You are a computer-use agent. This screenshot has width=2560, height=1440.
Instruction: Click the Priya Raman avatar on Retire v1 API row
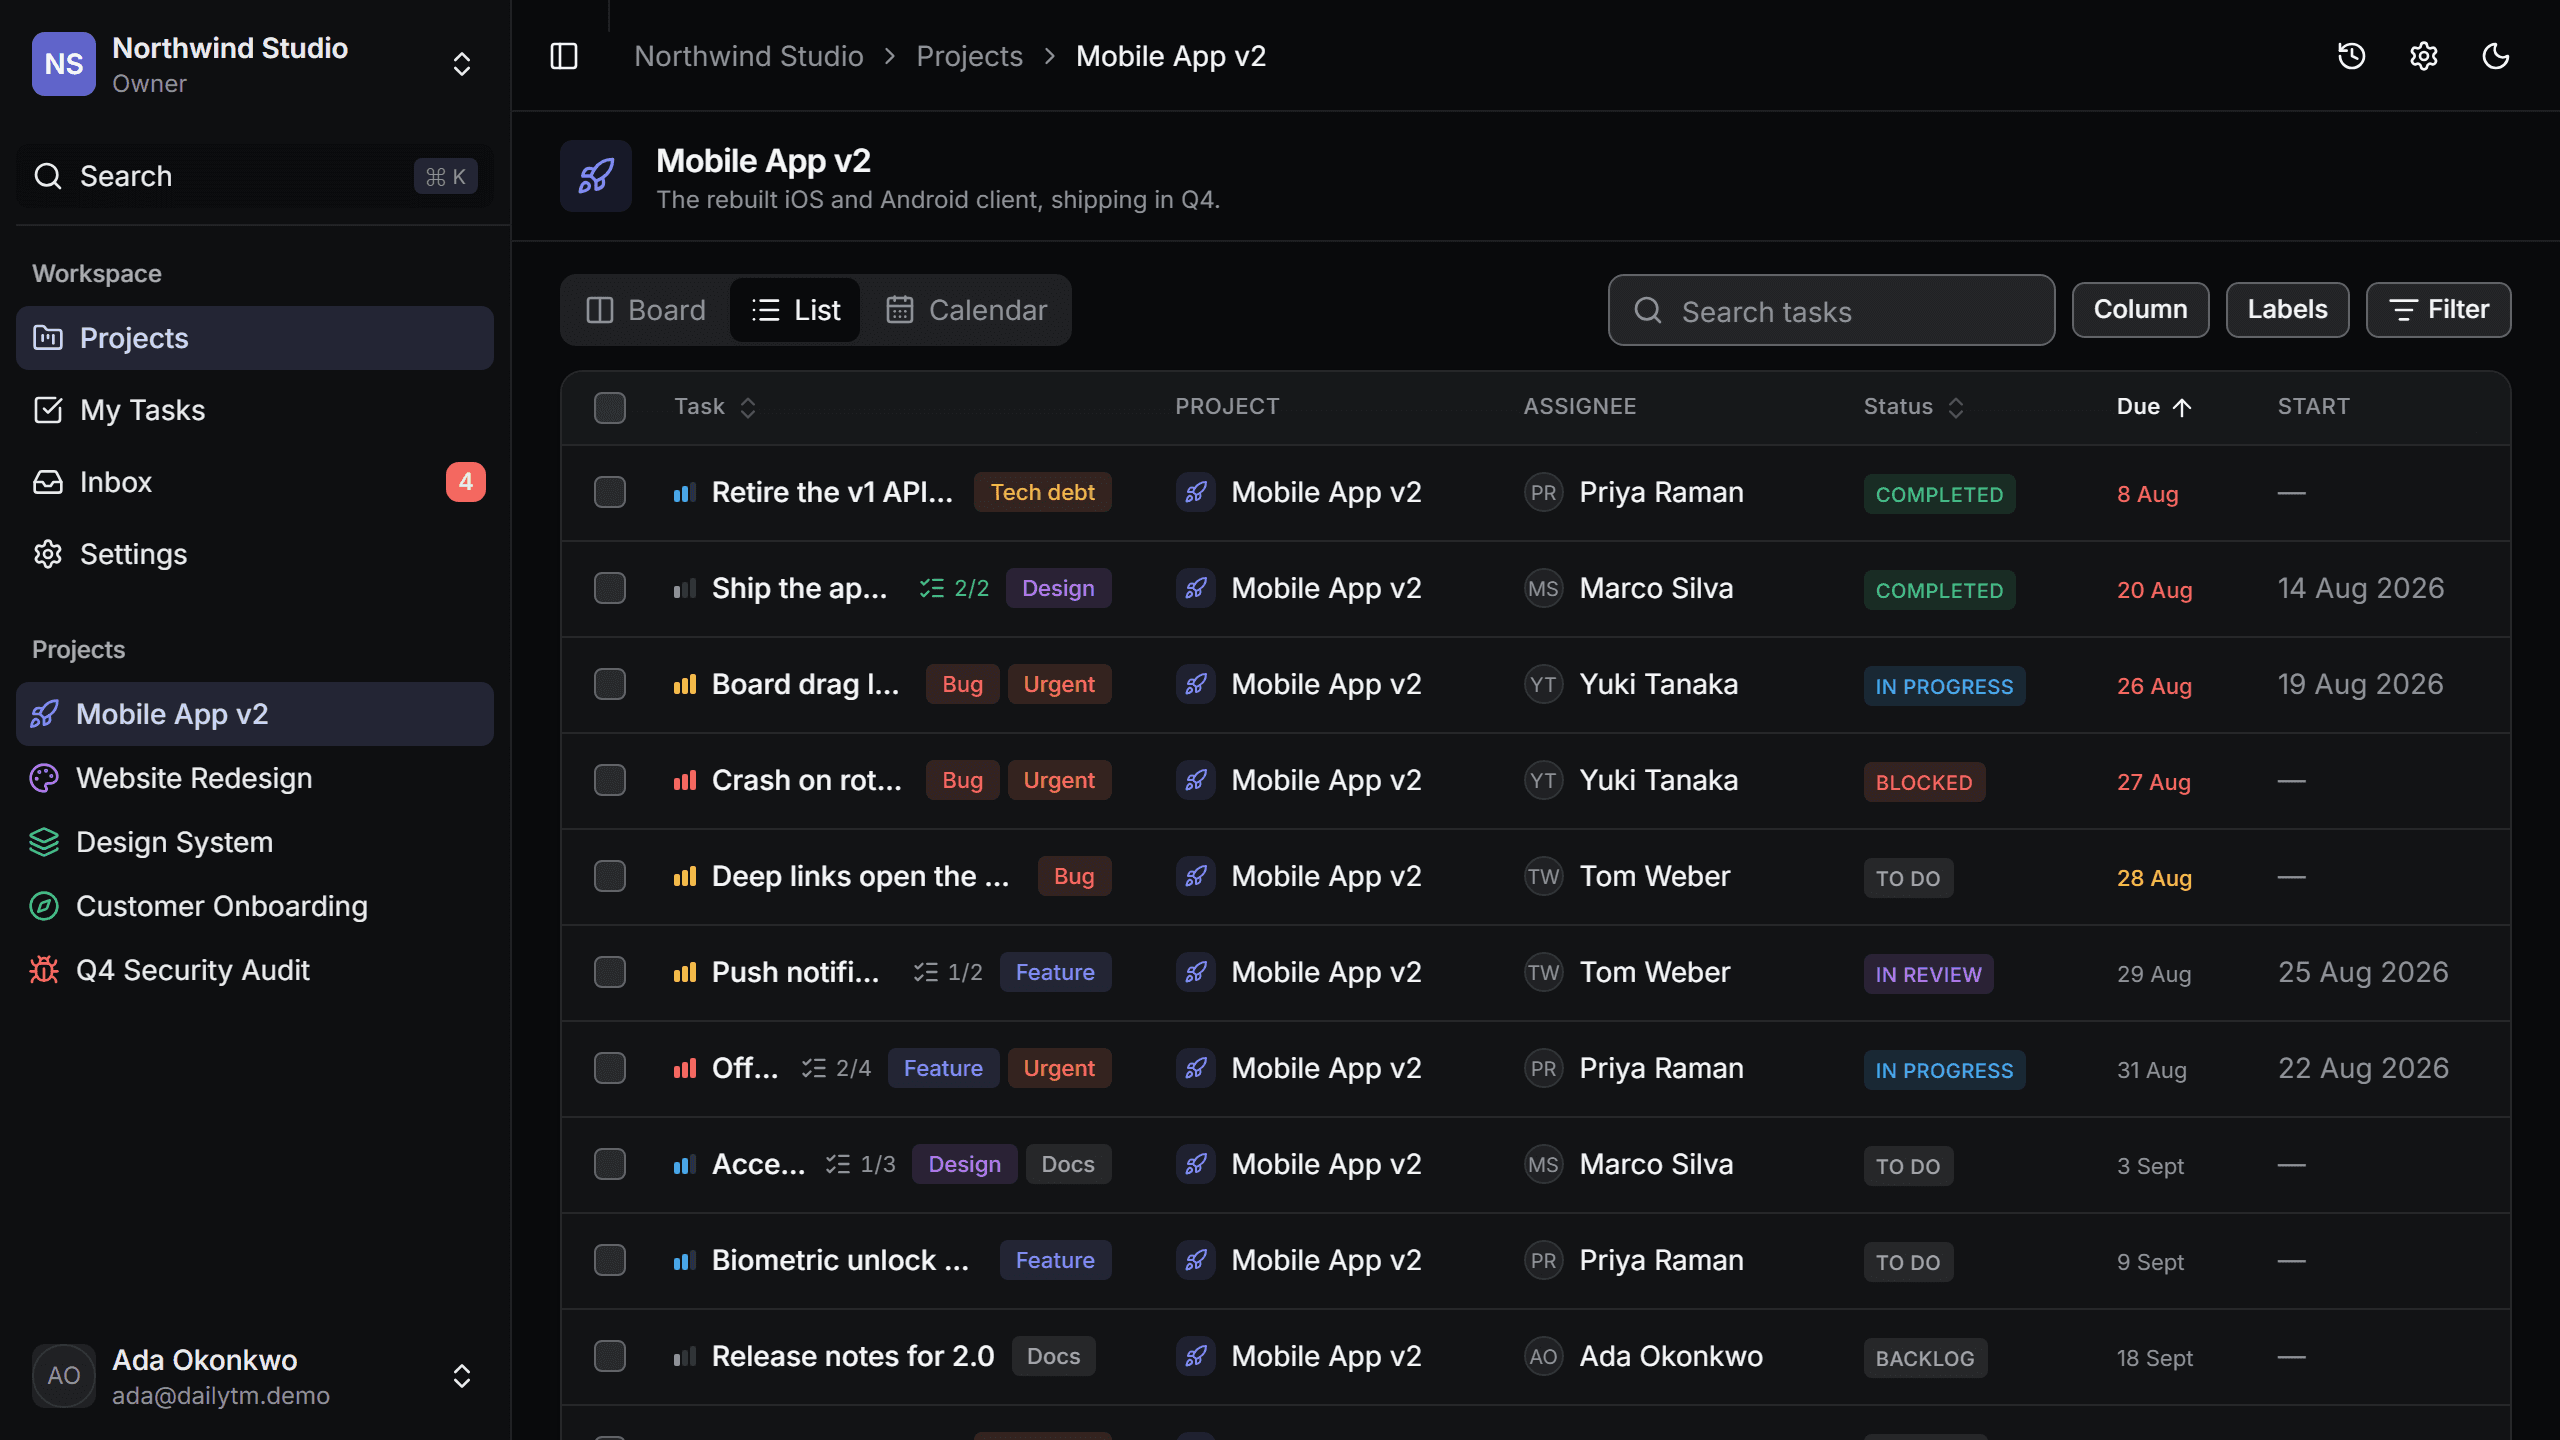point(1543,492)
